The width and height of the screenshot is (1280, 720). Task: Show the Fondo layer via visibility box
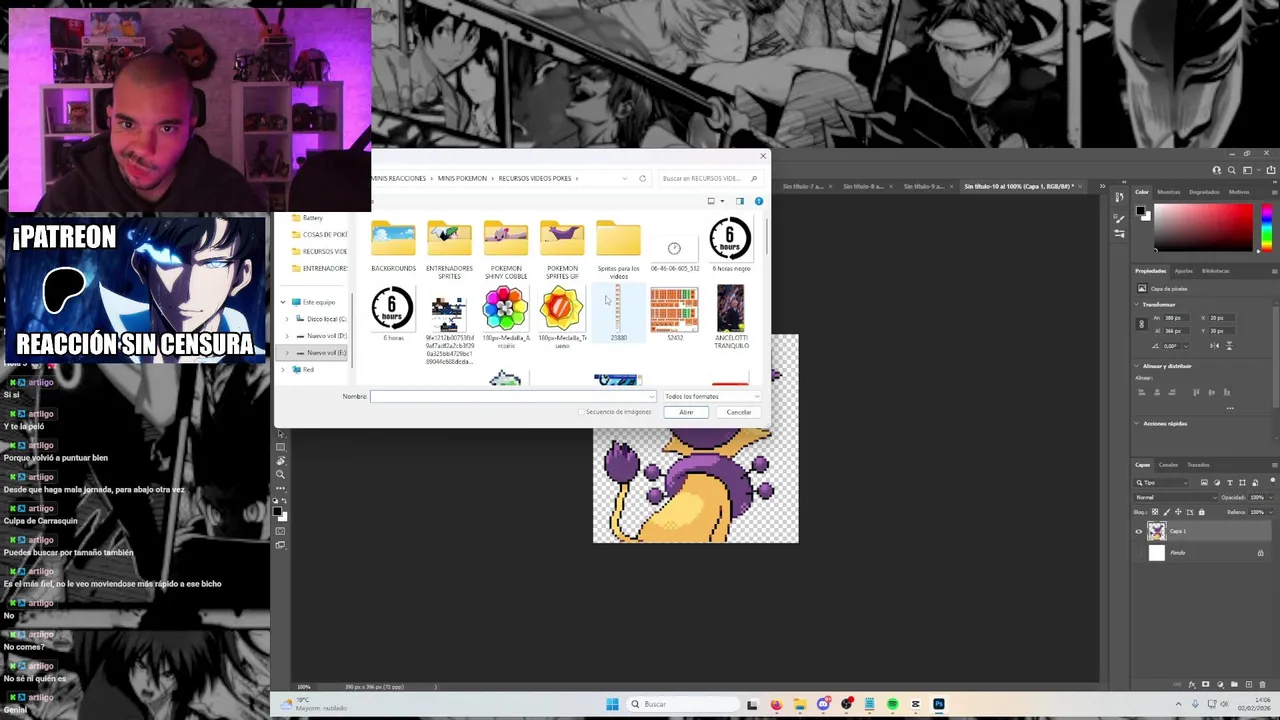[x=1139, y=553]
